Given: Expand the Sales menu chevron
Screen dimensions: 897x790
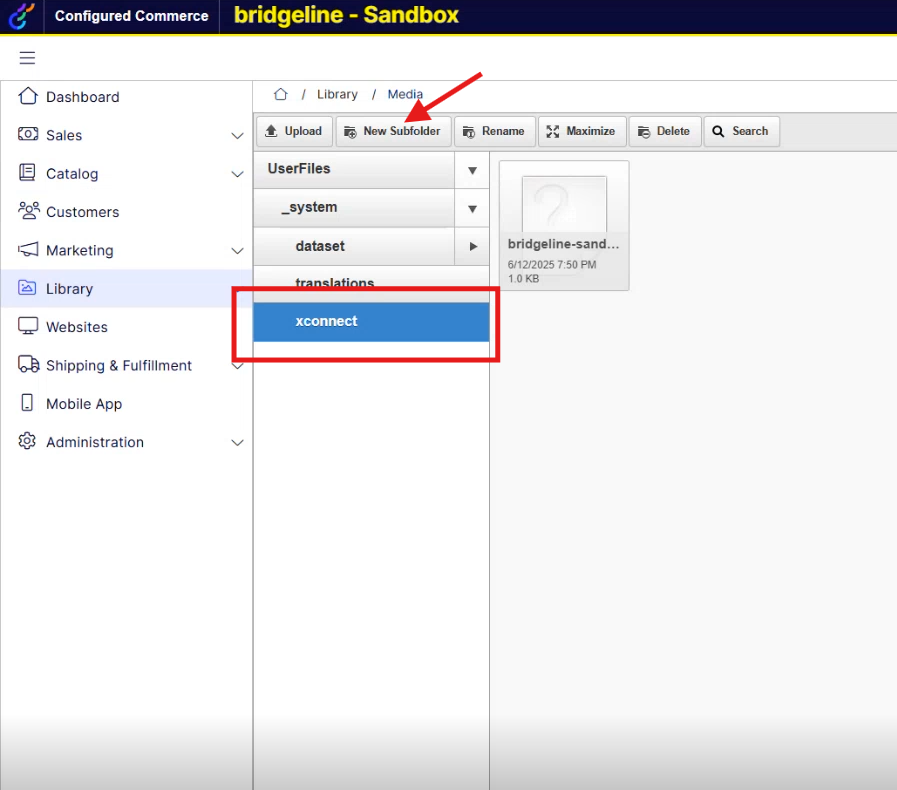Looking at the screenshot, I should [237, 136].
